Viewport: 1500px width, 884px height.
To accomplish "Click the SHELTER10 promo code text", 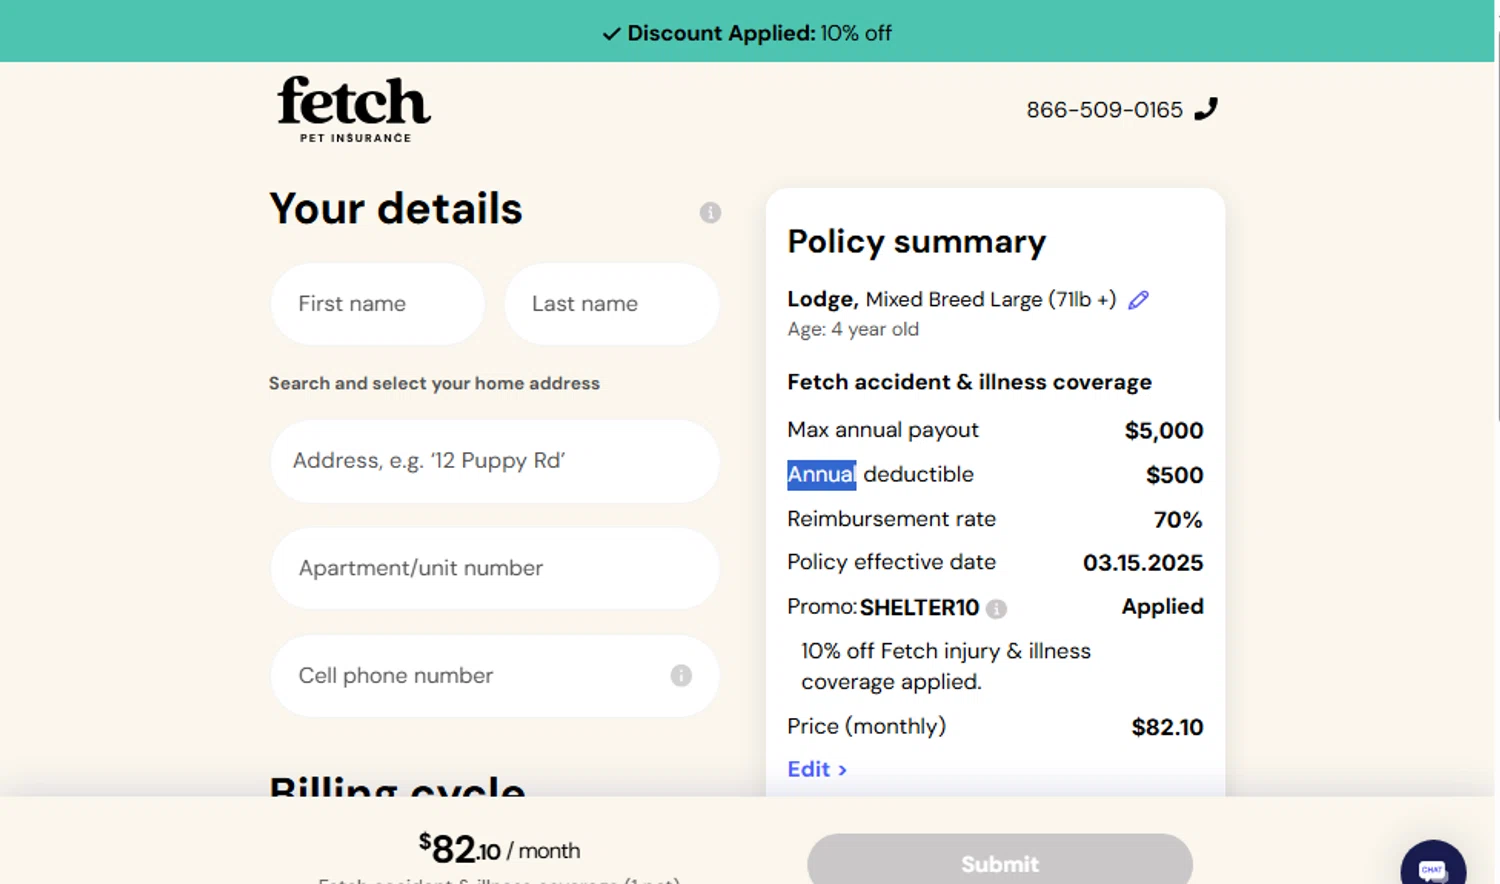I will 919,608.
